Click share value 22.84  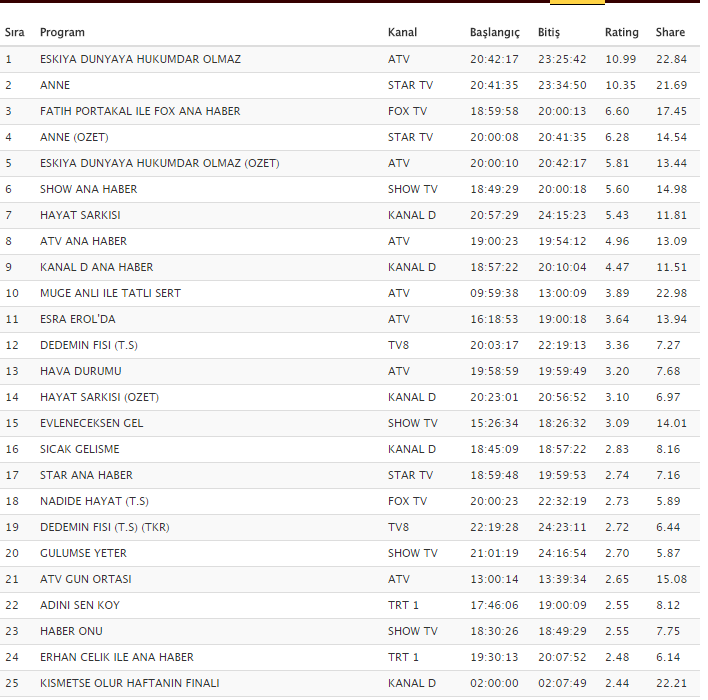point(671,59)
